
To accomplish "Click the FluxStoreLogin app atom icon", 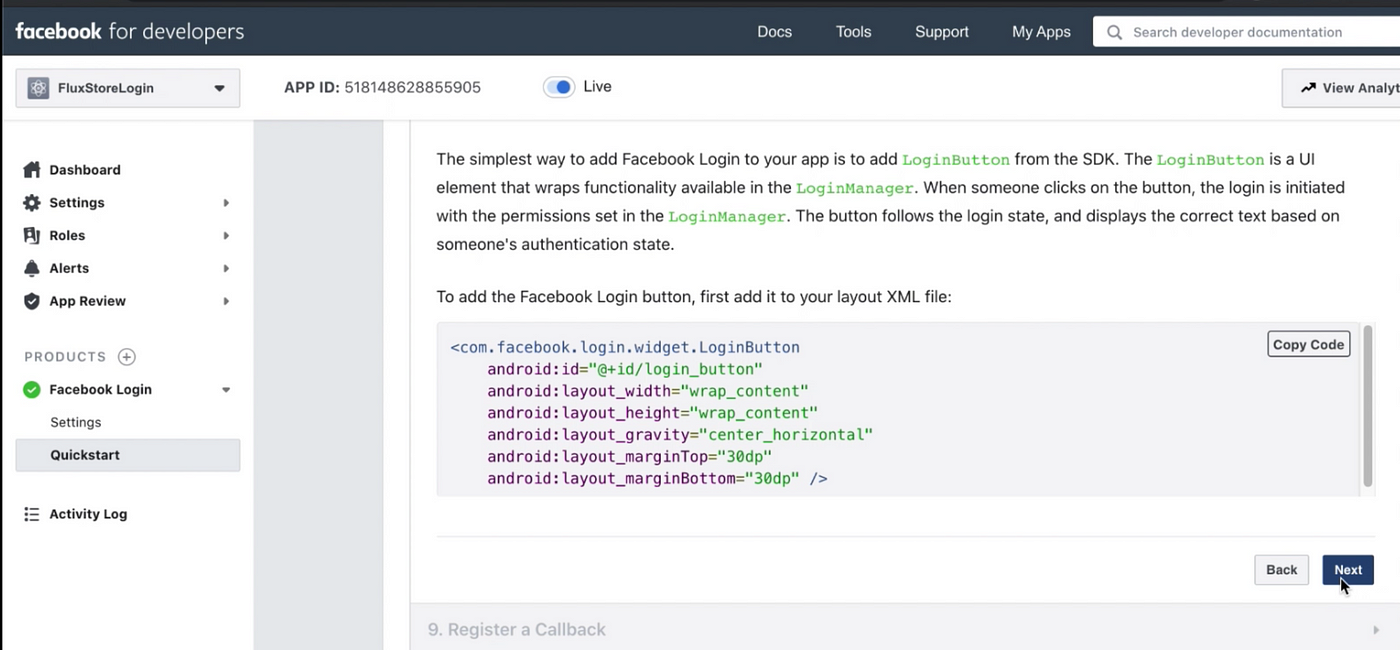I will point(38,88).
